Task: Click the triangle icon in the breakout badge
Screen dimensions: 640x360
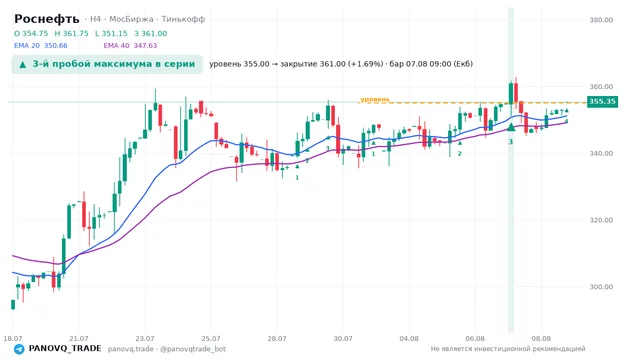Action: click(x=23, y=64)
